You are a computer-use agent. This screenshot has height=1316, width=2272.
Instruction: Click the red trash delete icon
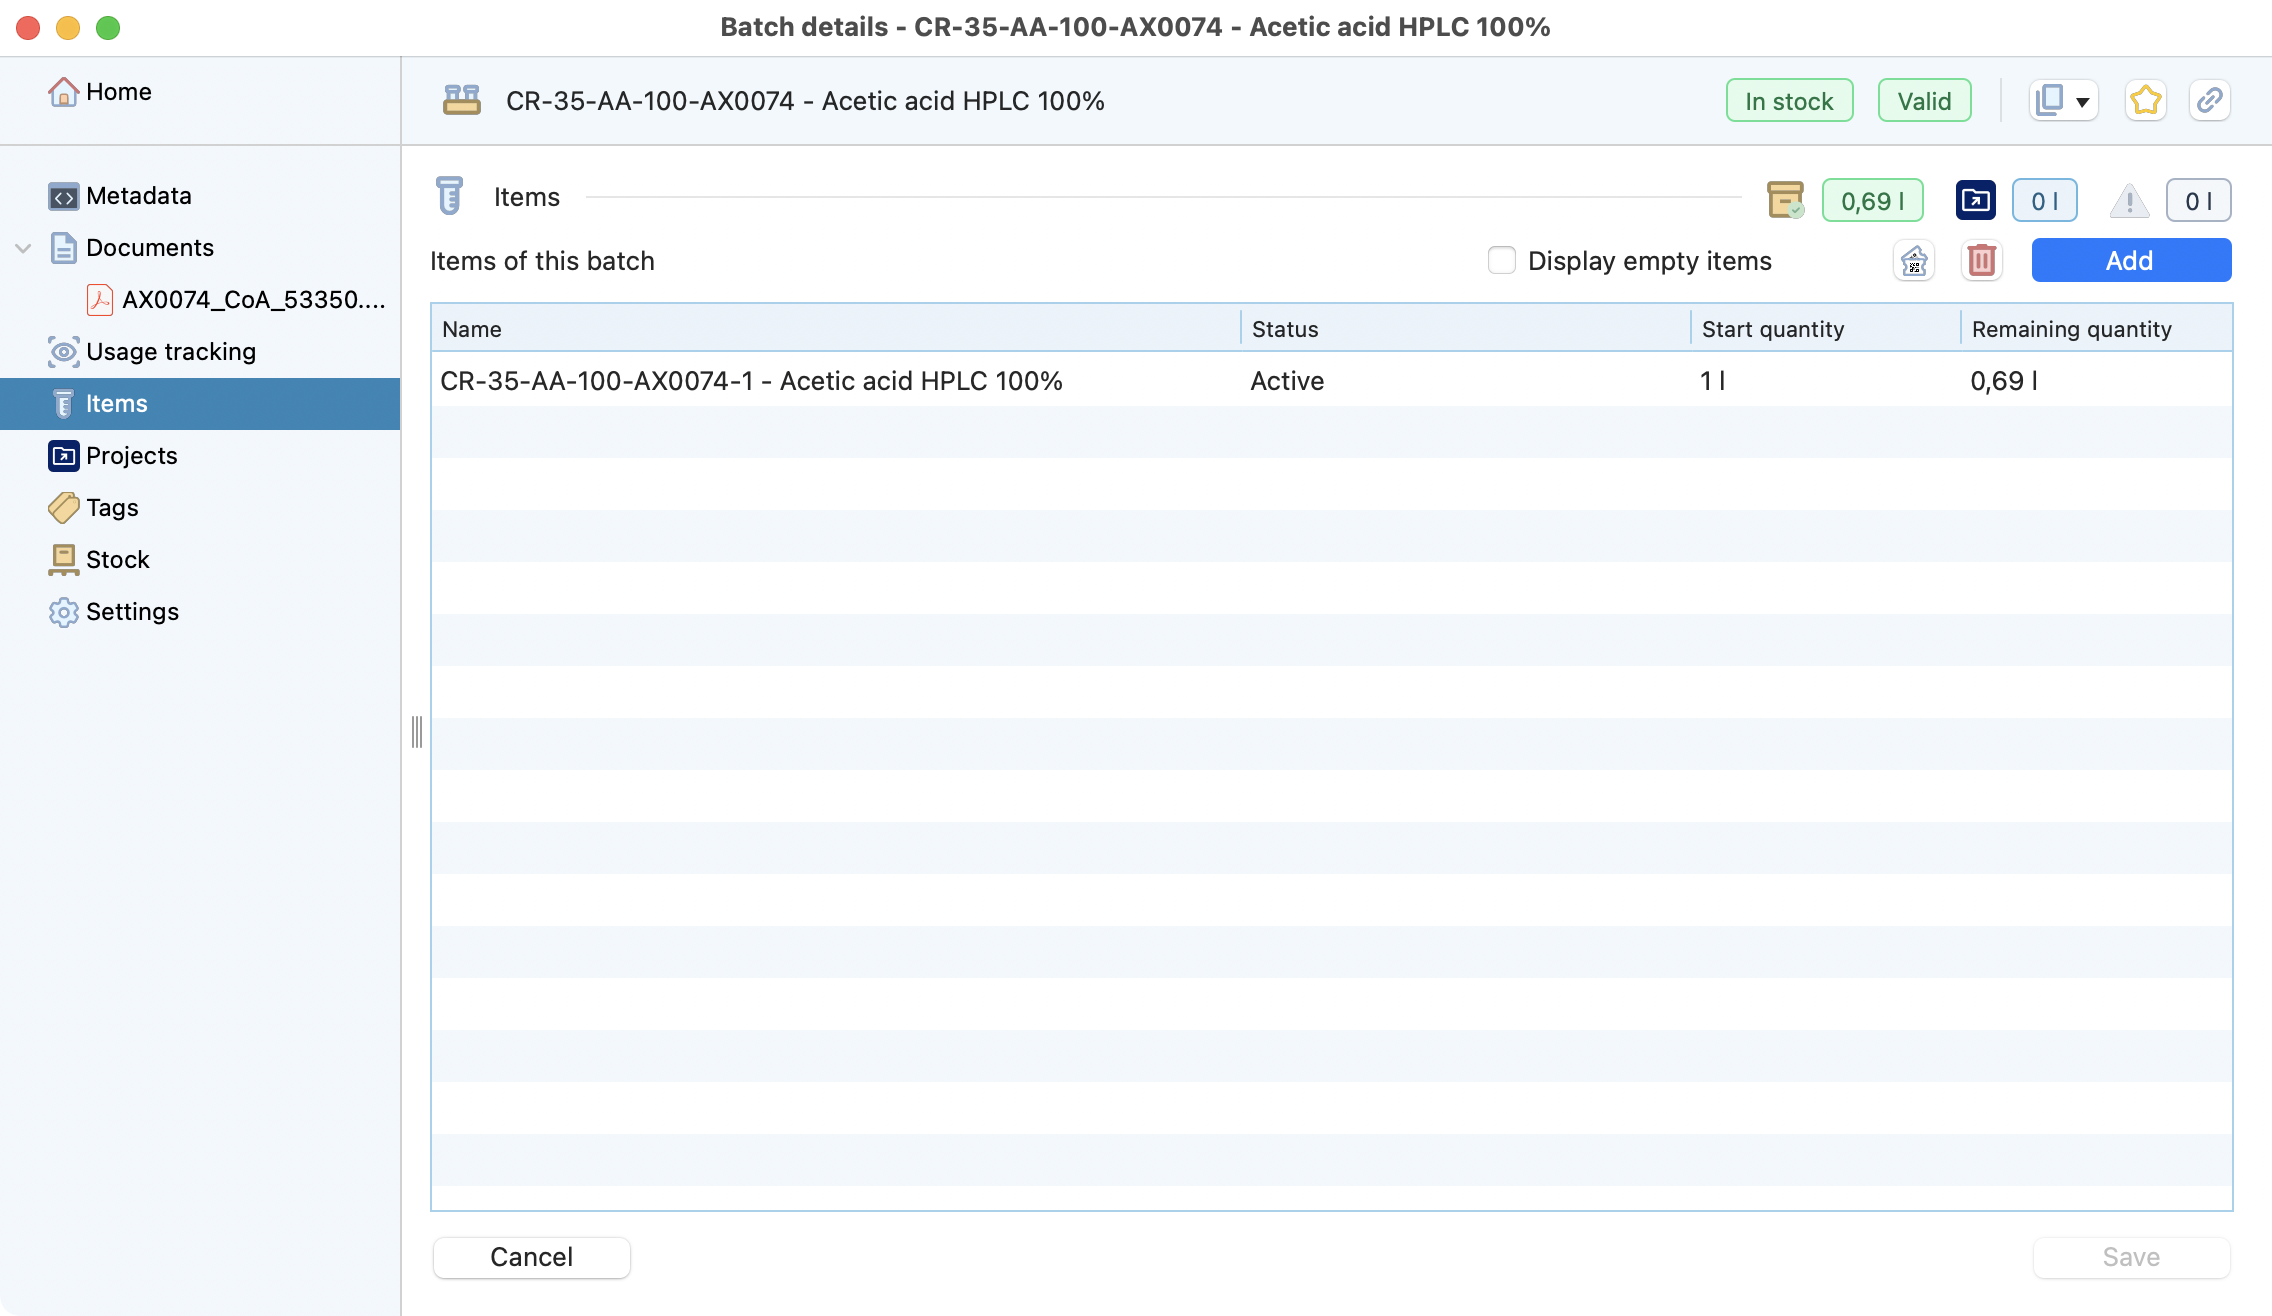(1981, 261)
